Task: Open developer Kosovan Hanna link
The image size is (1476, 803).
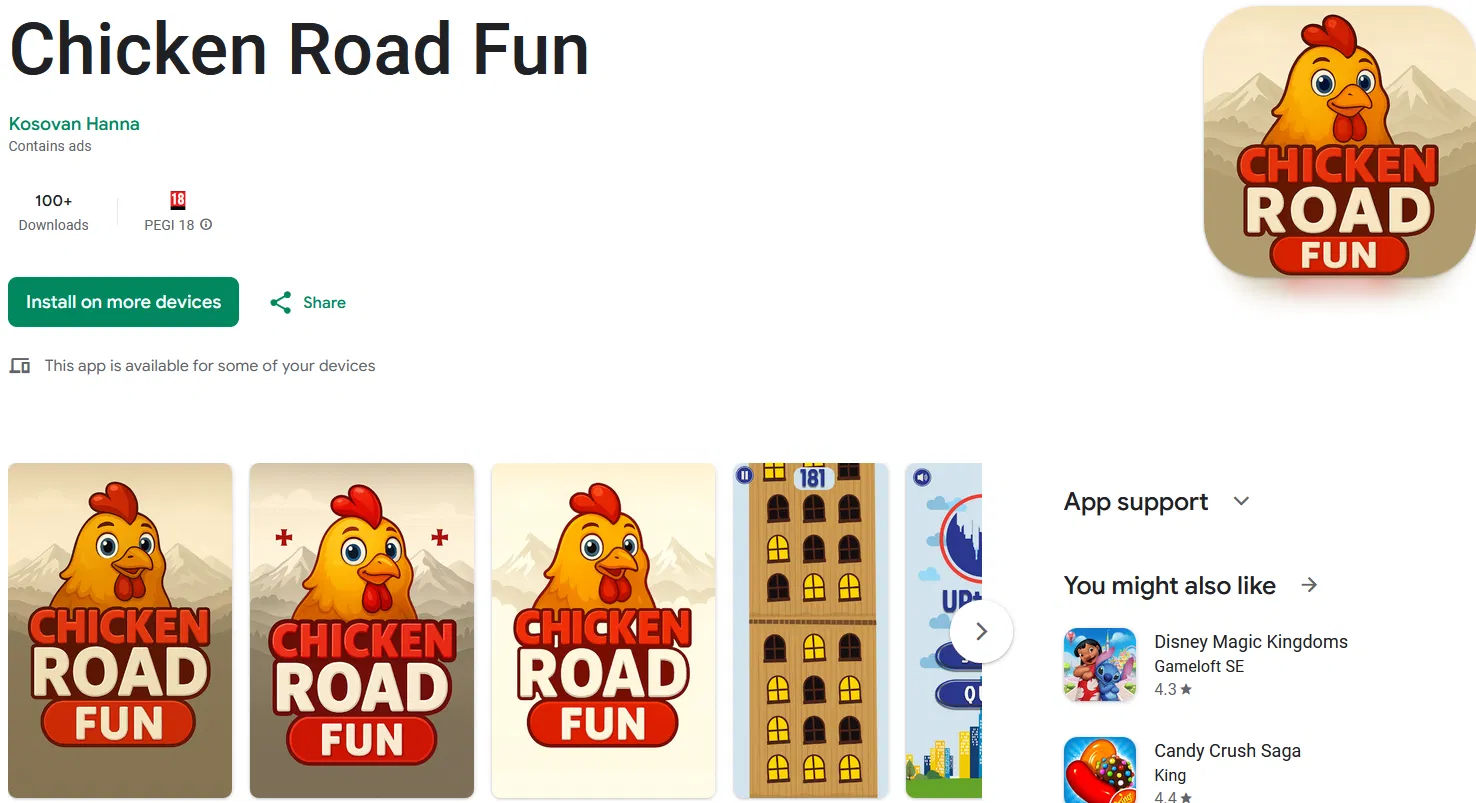Action: pos(74,124)
